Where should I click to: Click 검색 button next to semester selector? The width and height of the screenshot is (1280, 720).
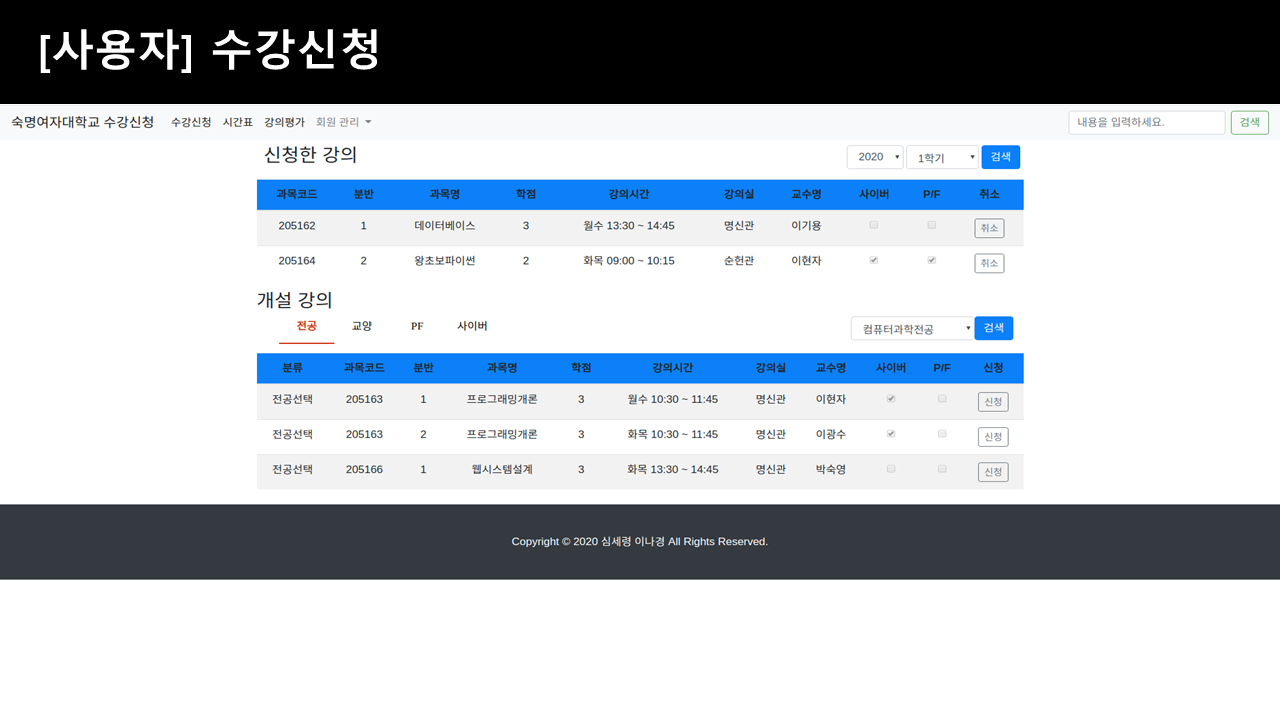(1000, 157)
